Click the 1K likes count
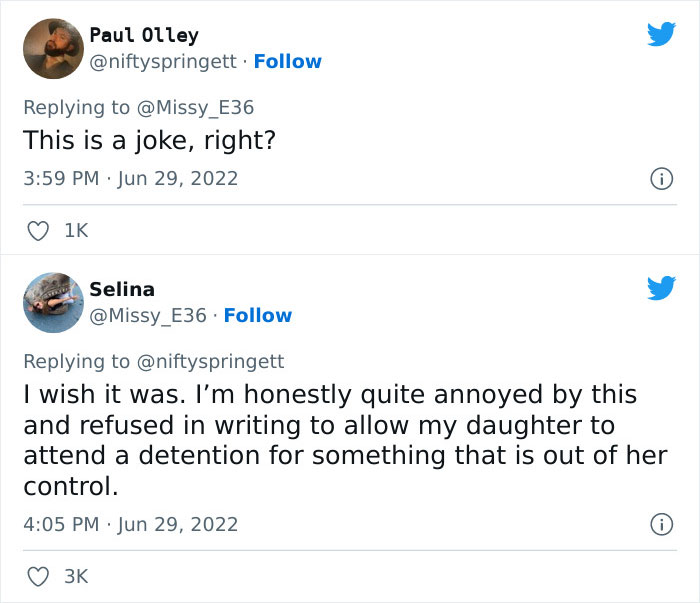 coord(76,231)
